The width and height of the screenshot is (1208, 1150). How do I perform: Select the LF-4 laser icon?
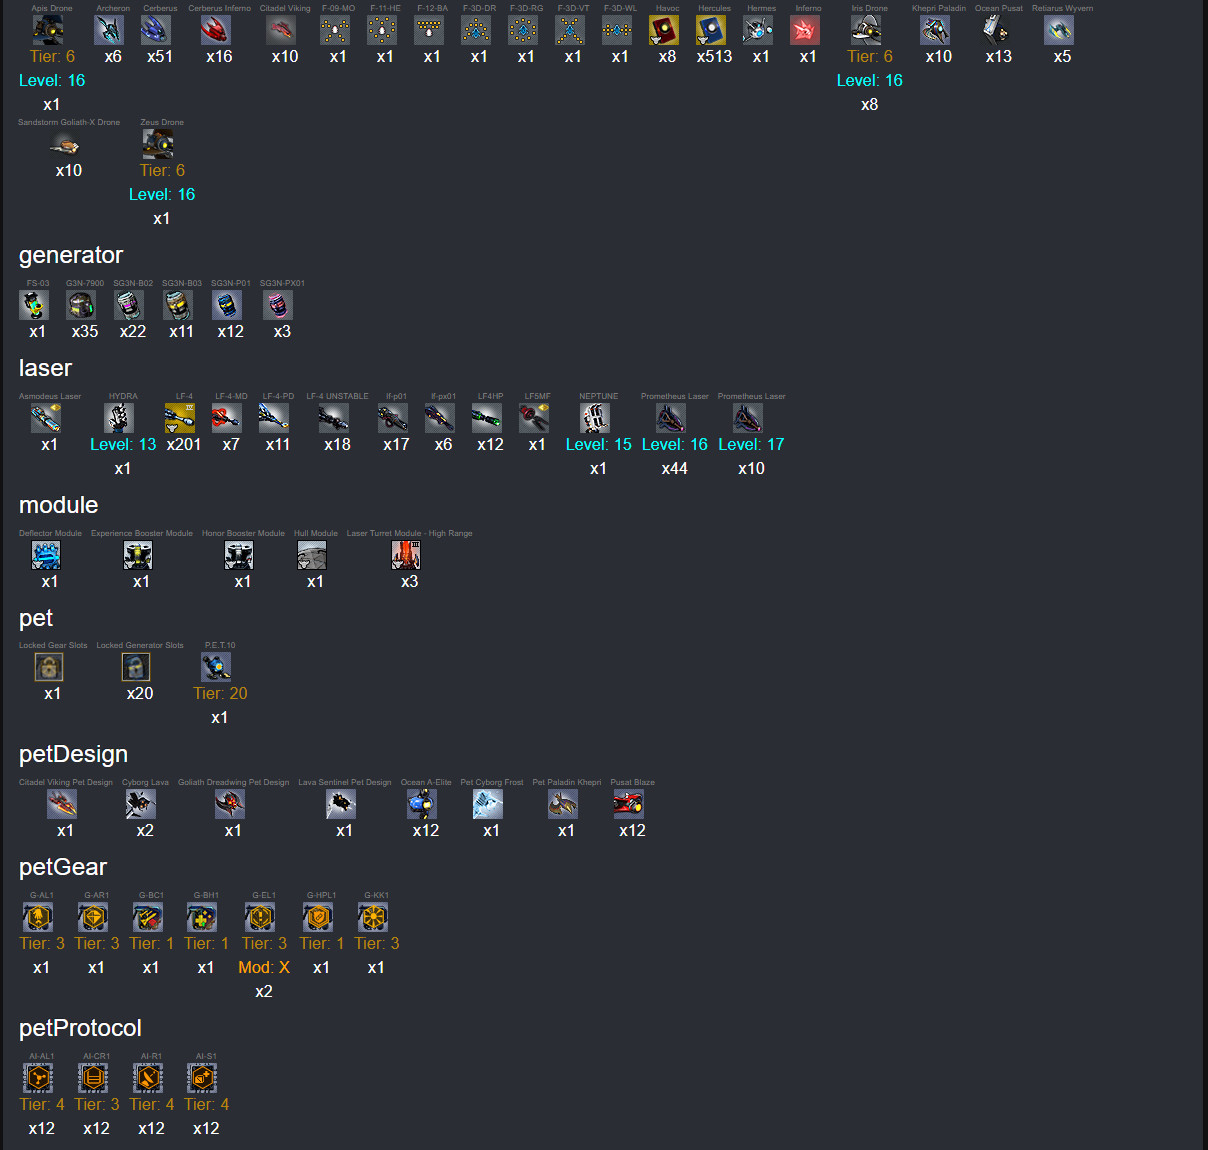click(180, 418)
